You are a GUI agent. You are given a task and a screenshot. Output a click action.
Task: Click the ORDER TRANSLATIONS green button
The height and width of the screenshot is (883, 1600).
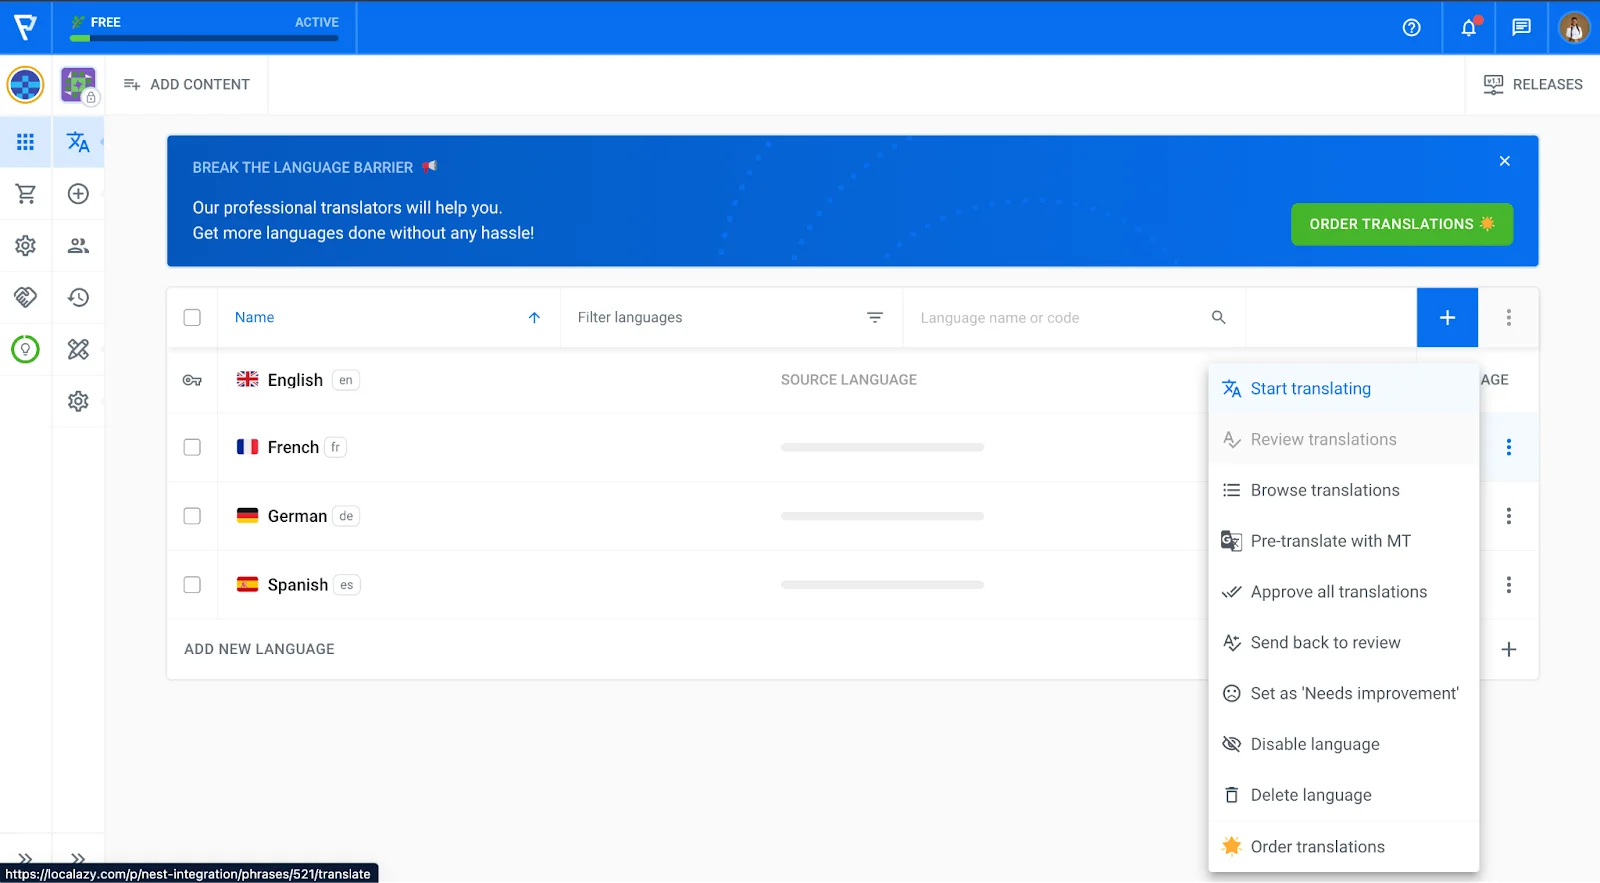pyautogui.click(x=1401, y=224)
